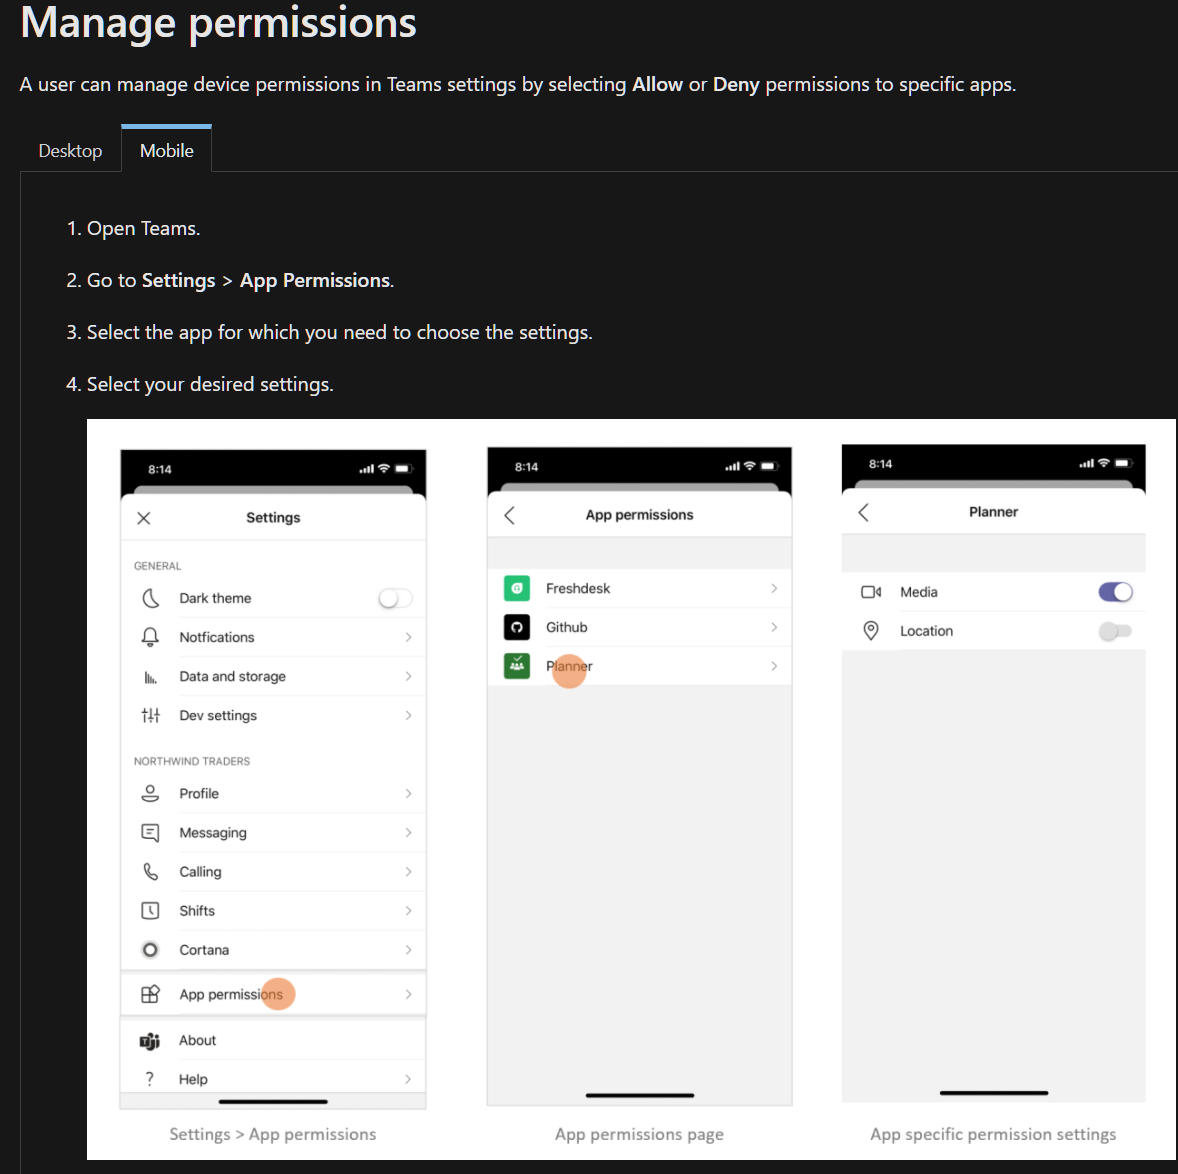Click the Notifications bell icon
This screenshot has width=1178, height=1174.
coord(150,637)
